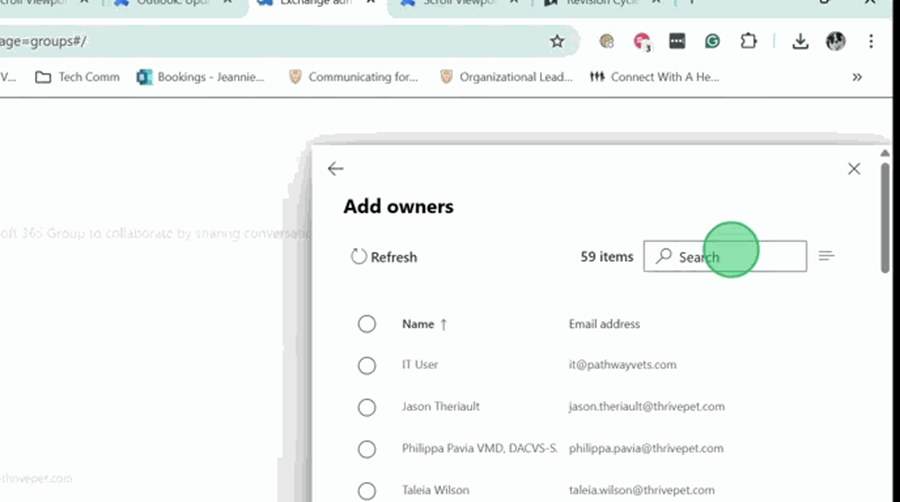
Task: Open Chrome downloads
Action: pyautogui.click(x=800, y=41)
